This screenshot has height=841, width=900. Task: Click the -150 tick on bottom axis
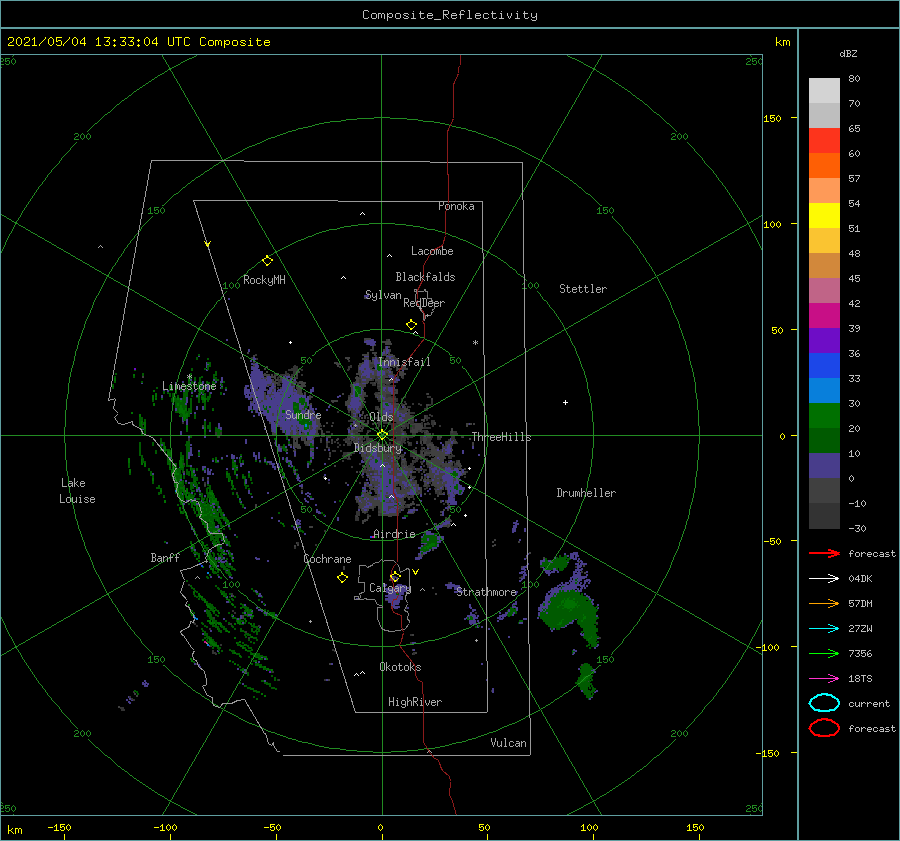[59, 827]
